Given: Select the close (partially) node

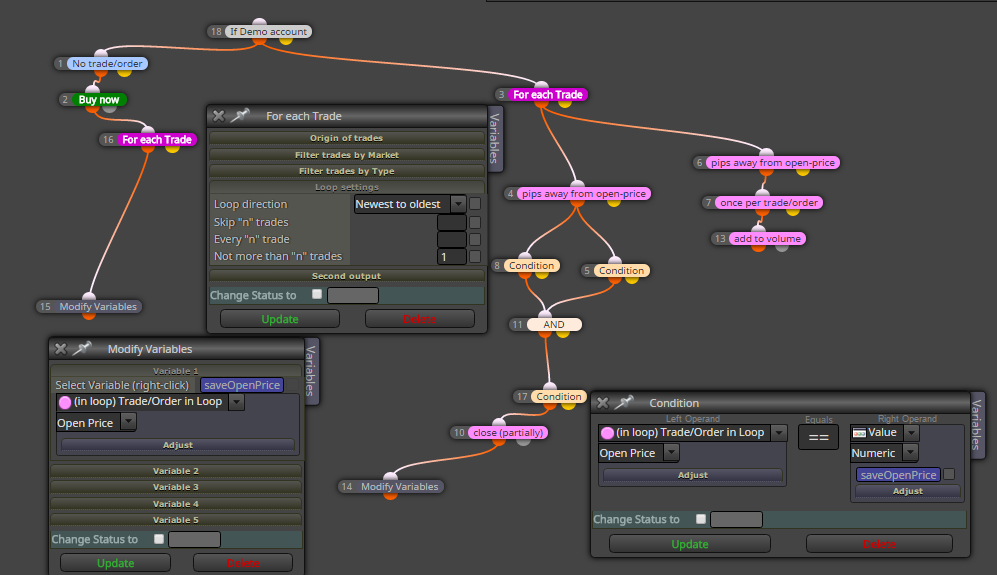Looking at the screenshot, I should (507, 433).
